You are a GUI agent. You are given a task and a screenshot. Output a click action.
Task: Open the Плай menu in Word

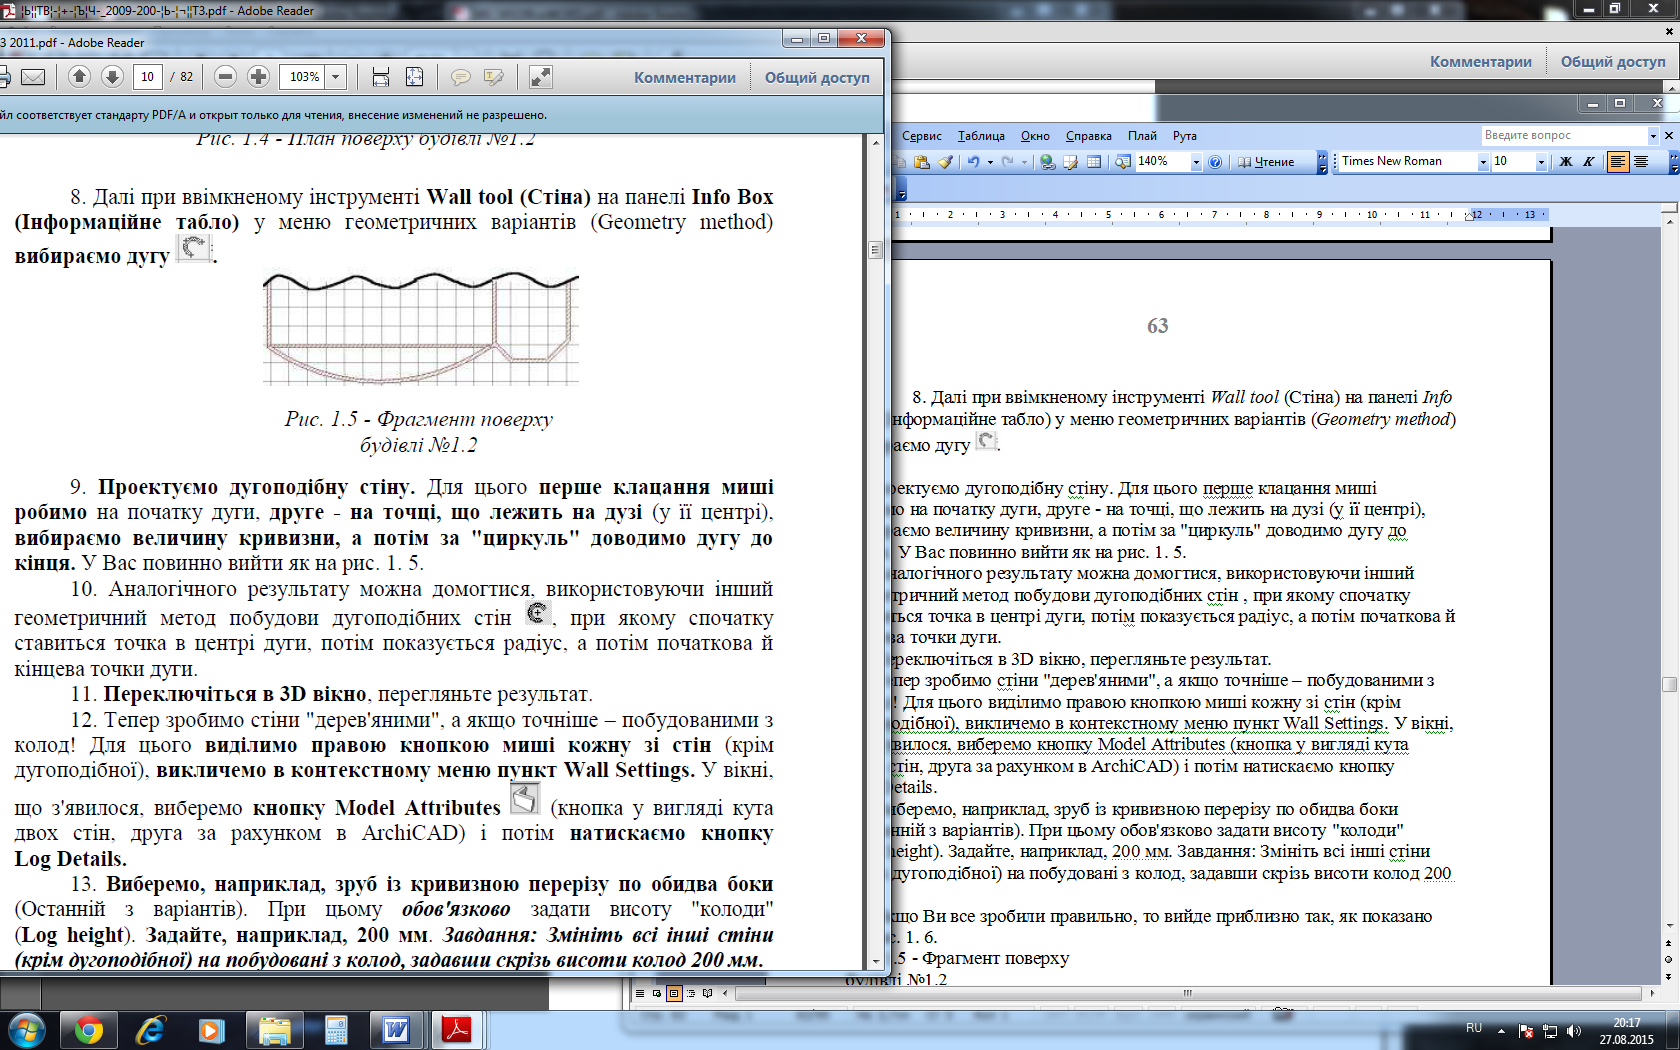(x=1142, y=136)
